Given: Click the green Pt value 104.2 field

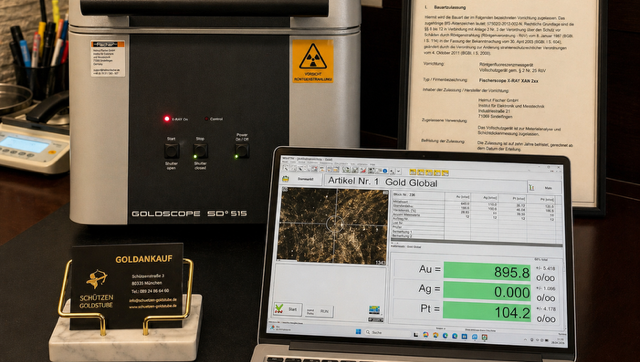Looking at the screenshot, I should click(487, 312).
